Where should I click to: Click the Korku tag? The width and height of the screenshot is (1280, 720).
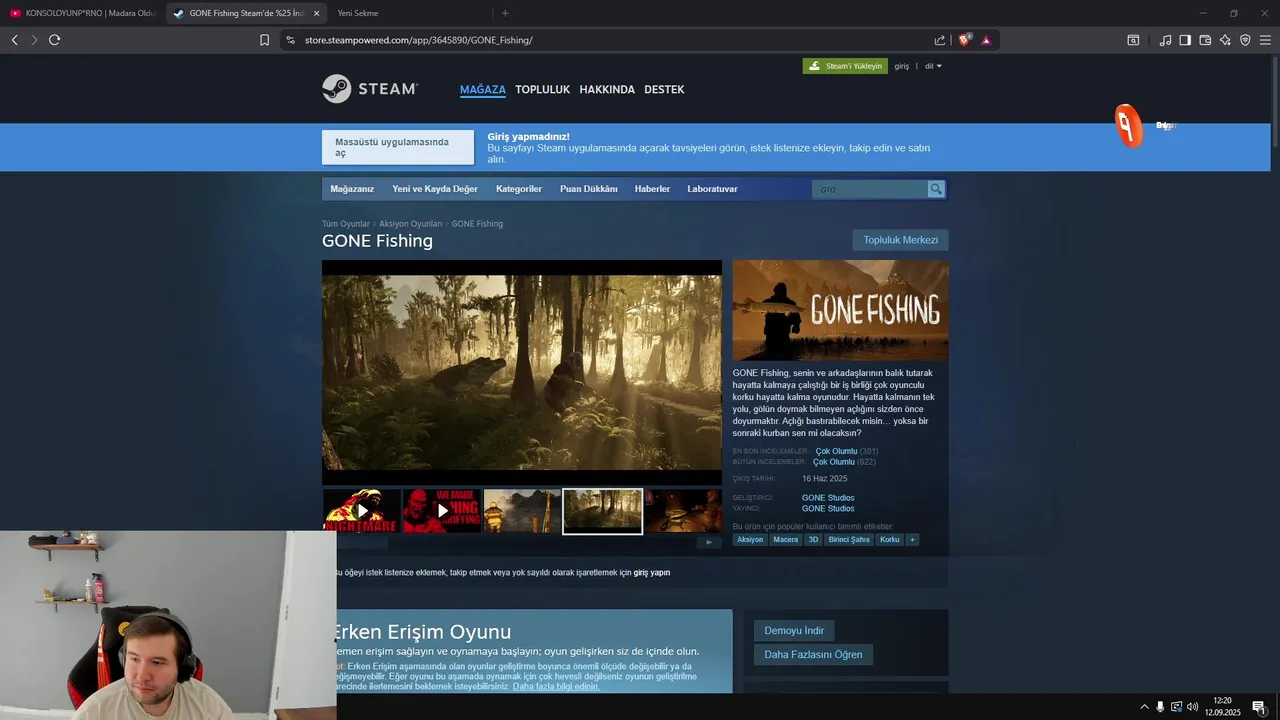889,539
